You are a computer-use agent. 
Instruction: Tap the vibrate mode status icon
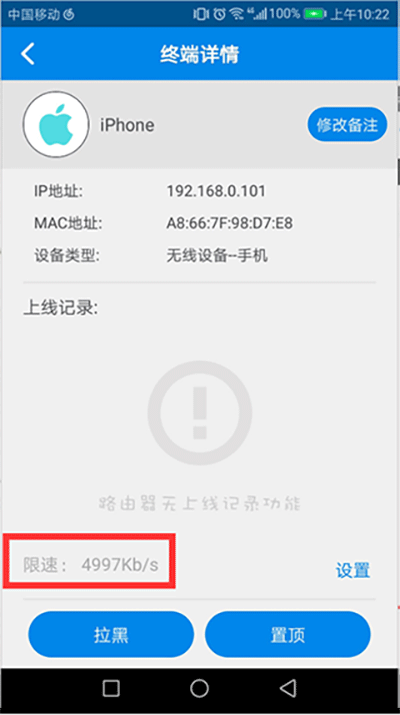tap(201, 14)
